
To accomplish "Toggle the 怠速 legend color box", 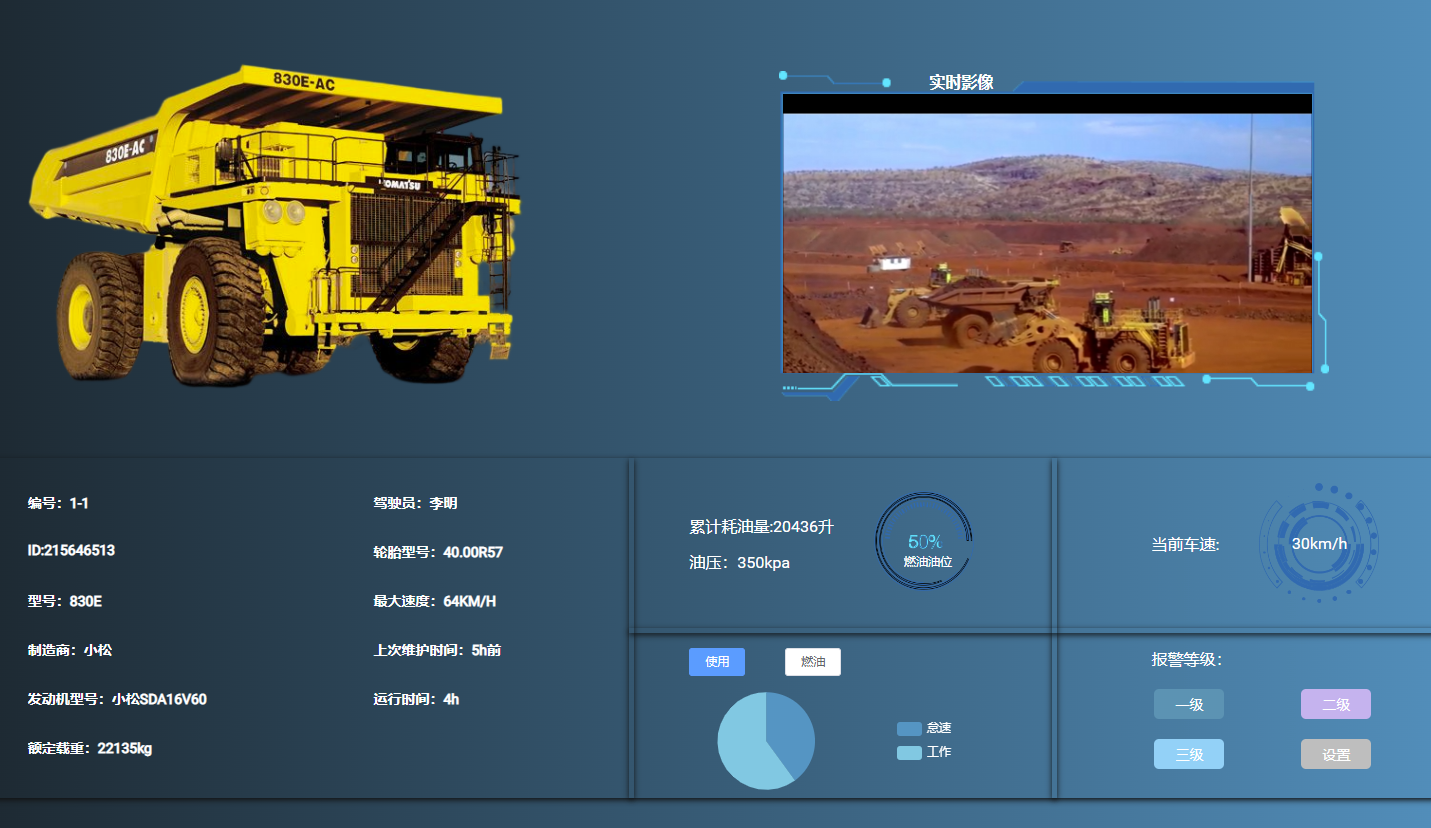I will pos(909,728).
